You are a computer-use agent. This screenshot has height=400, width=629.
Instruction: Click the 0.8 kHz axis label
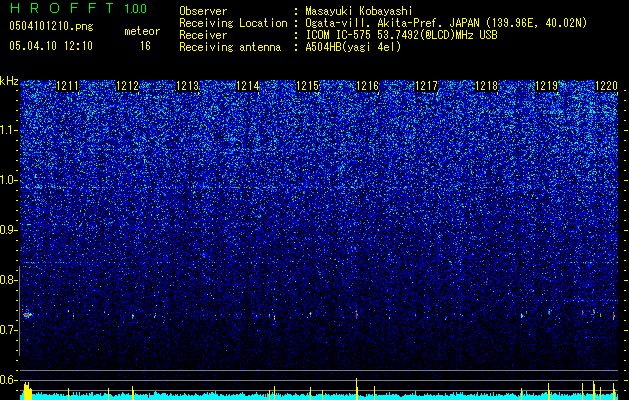pos(9,280)
